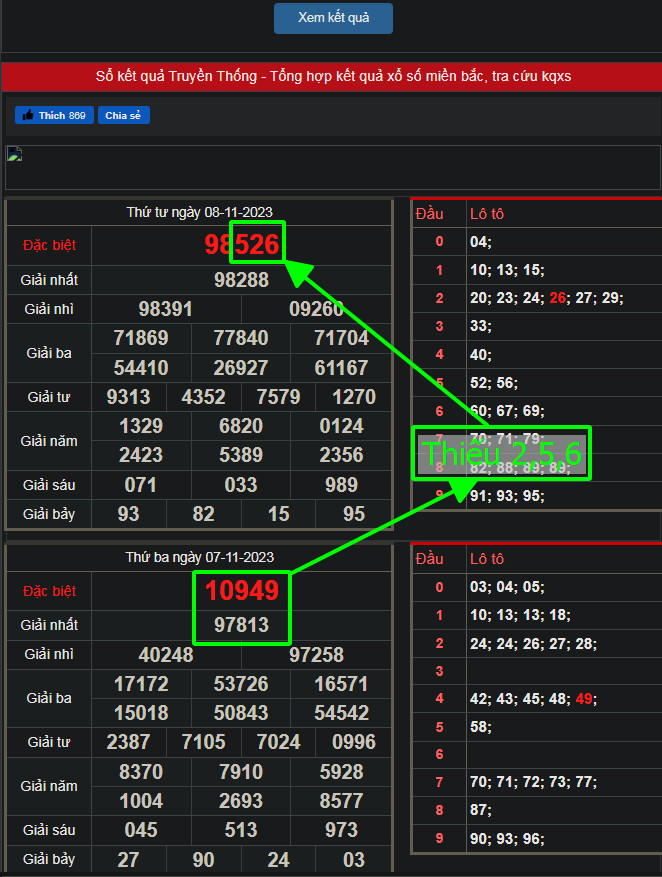Image resolution: width=662 pixels, height=877 pixels.
Task: Select the Giải bảy number 27
Action: click(129, 860)
